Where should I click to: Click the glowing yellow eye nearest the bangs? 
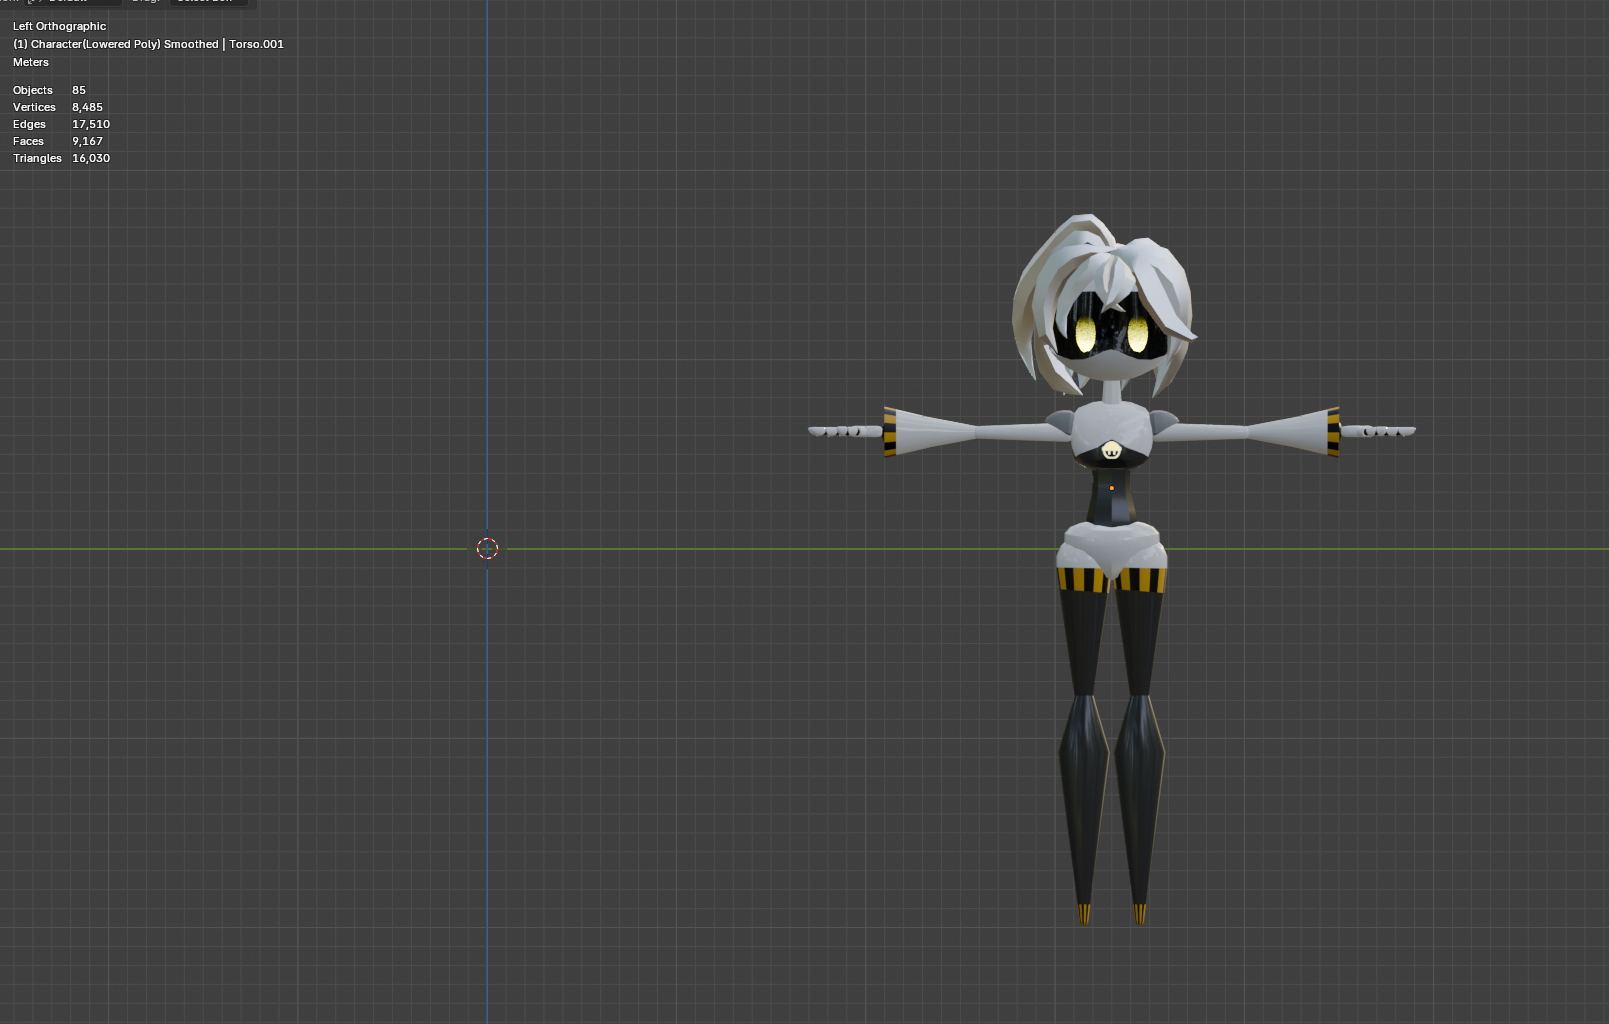pos(1137,334)
